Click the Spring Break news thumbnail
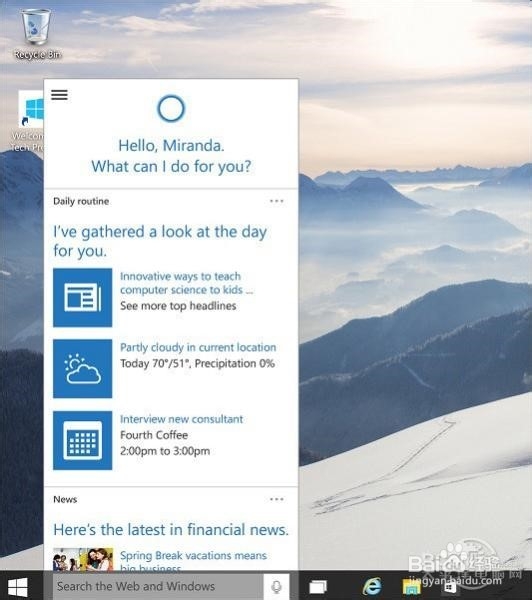 point(83,559)
